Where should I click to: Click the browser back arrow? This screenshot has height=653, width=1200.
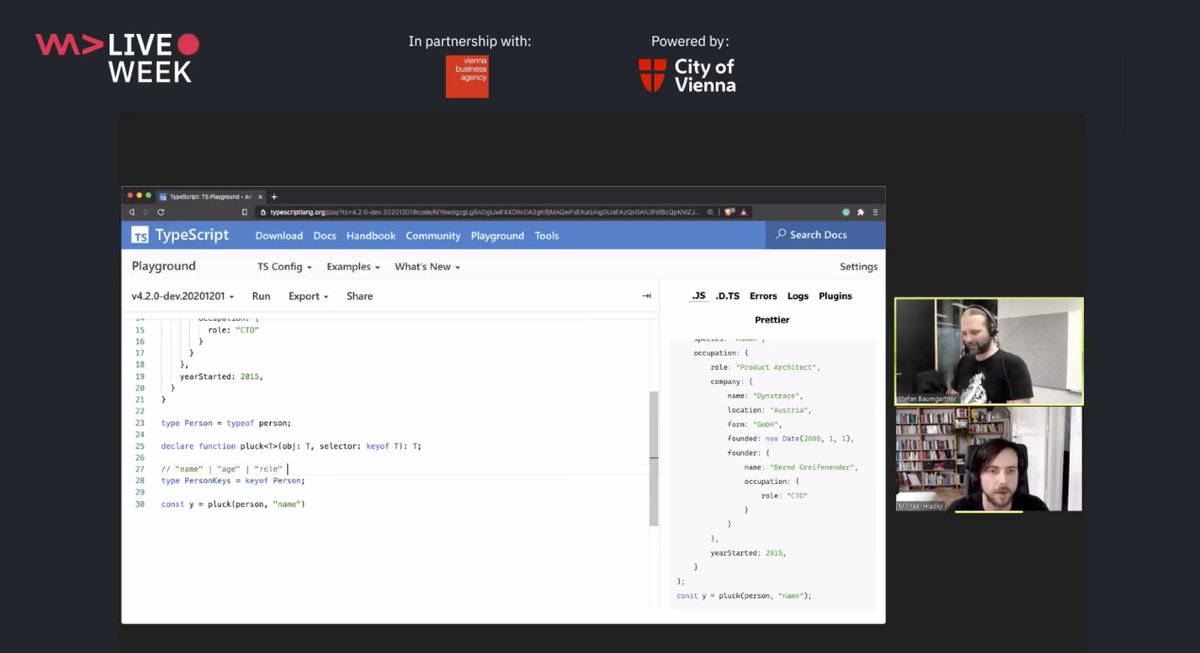pos(131,212)
